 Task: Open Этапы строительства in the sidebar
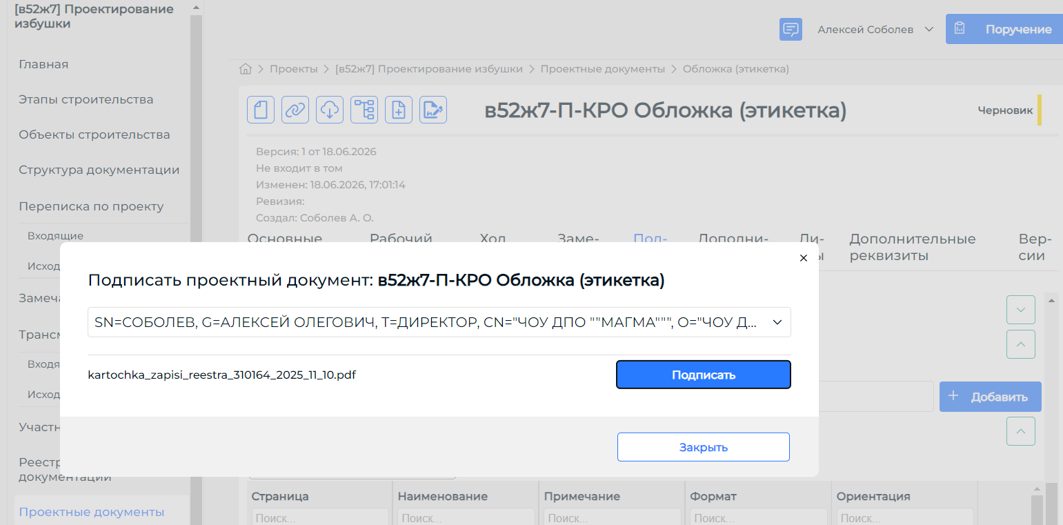(86, 100)
